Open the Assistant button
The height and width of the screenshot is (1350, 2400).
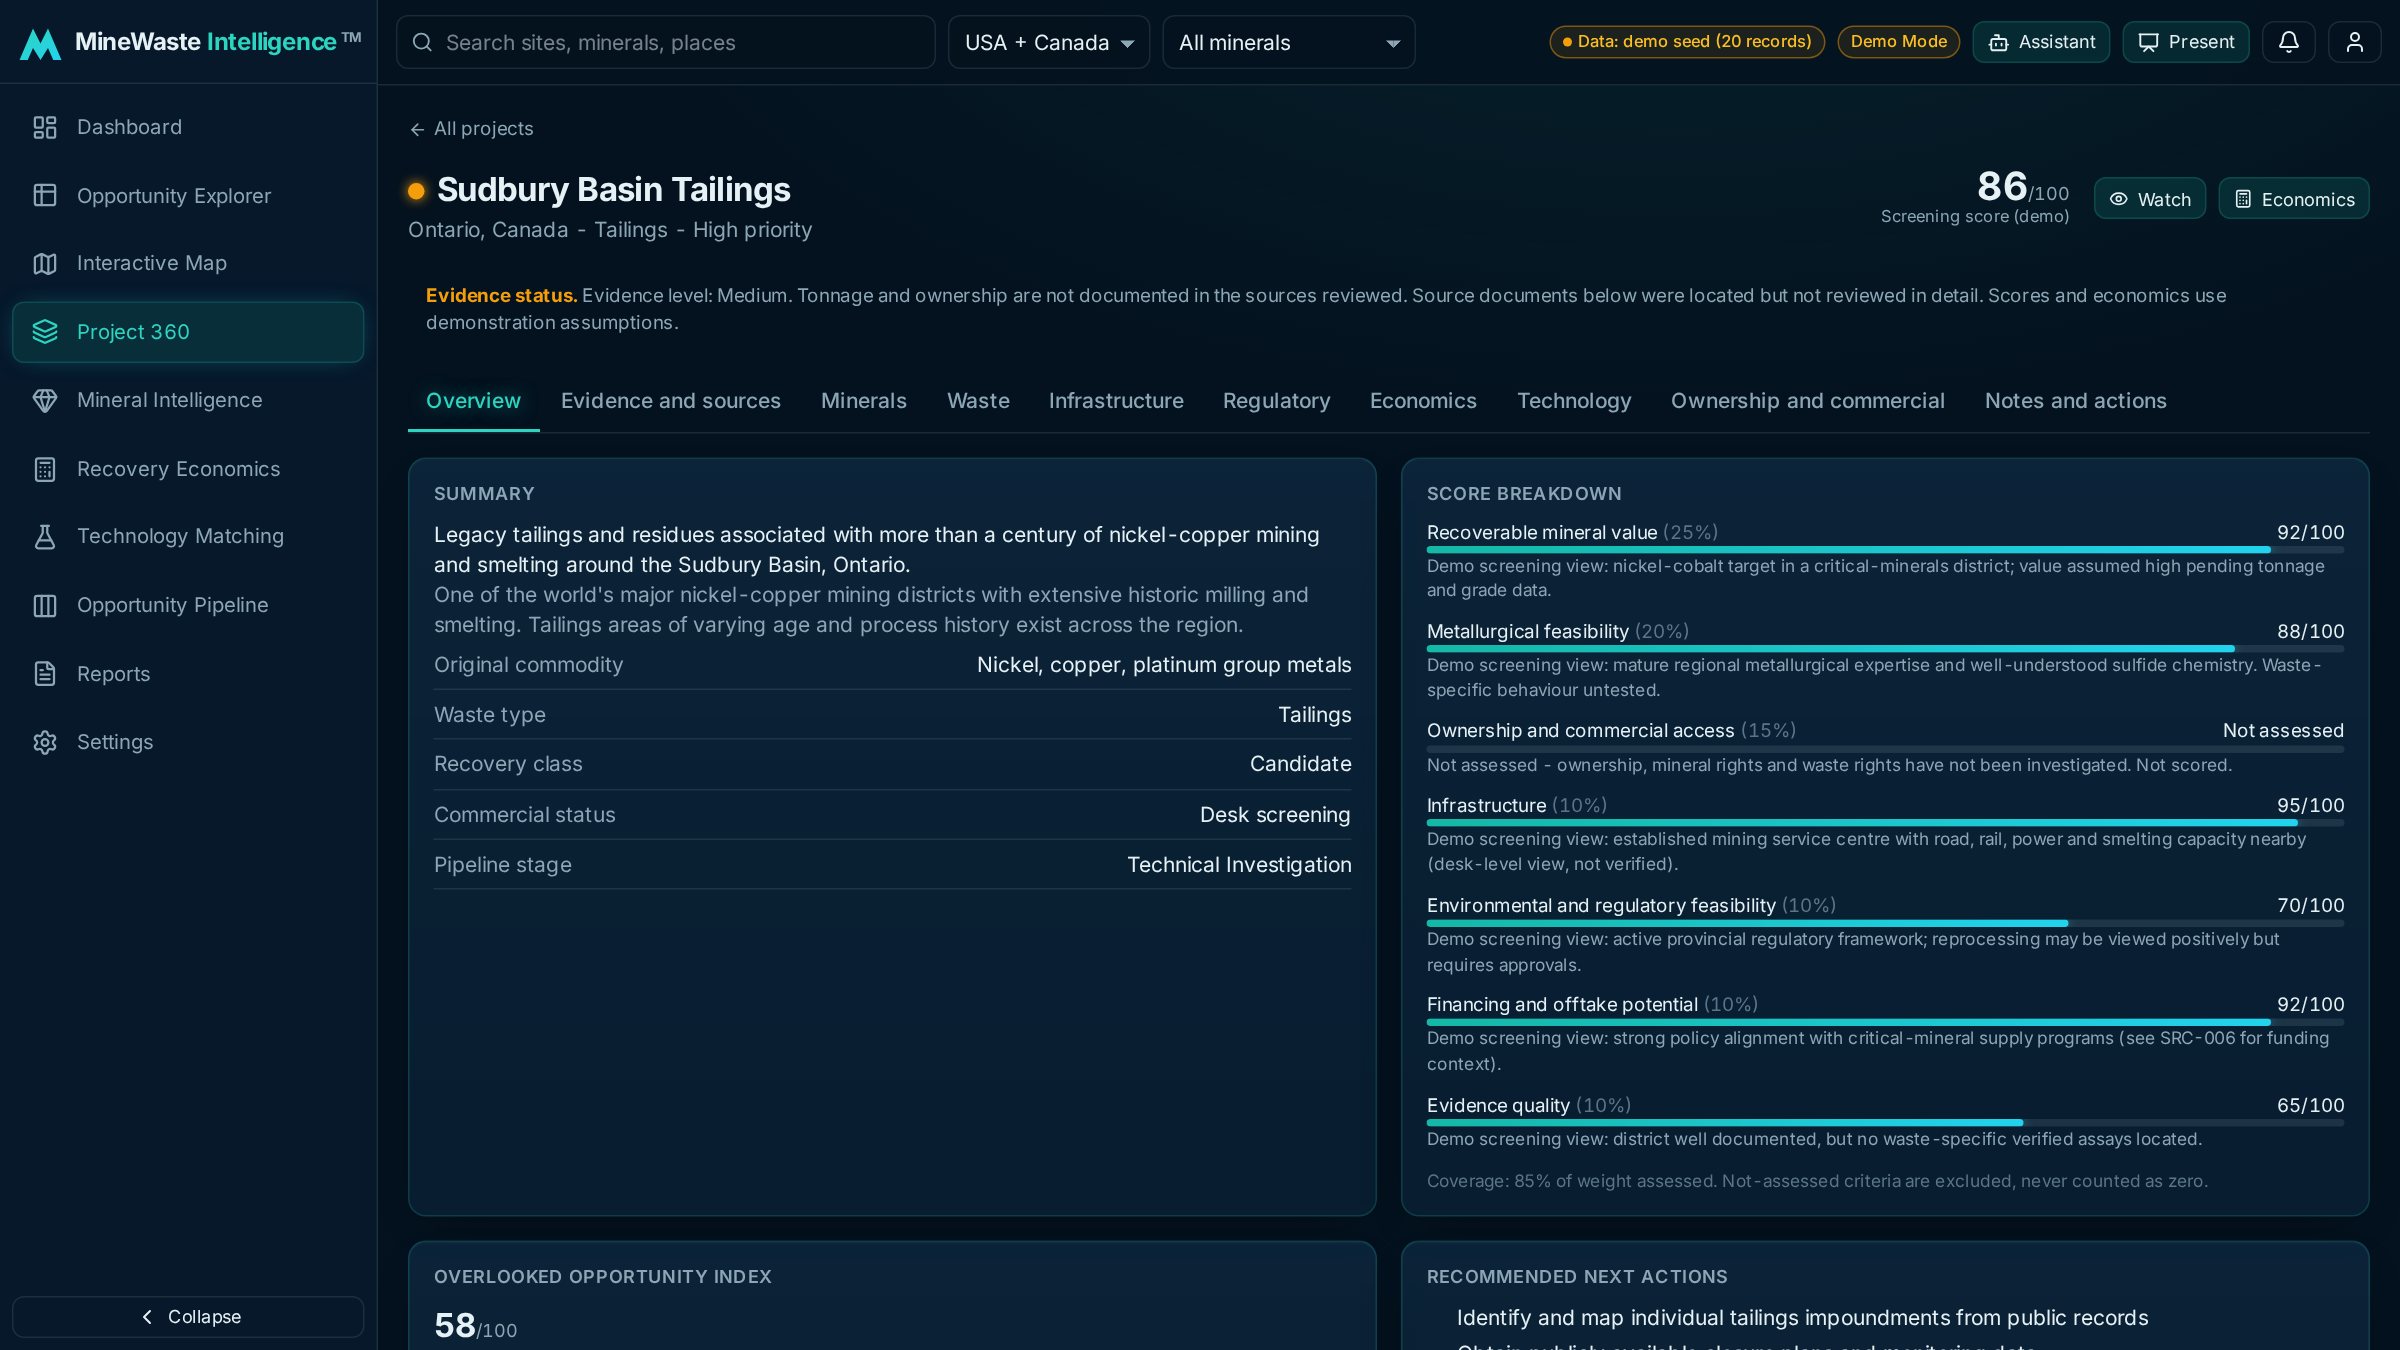[x=2041, y=42]
